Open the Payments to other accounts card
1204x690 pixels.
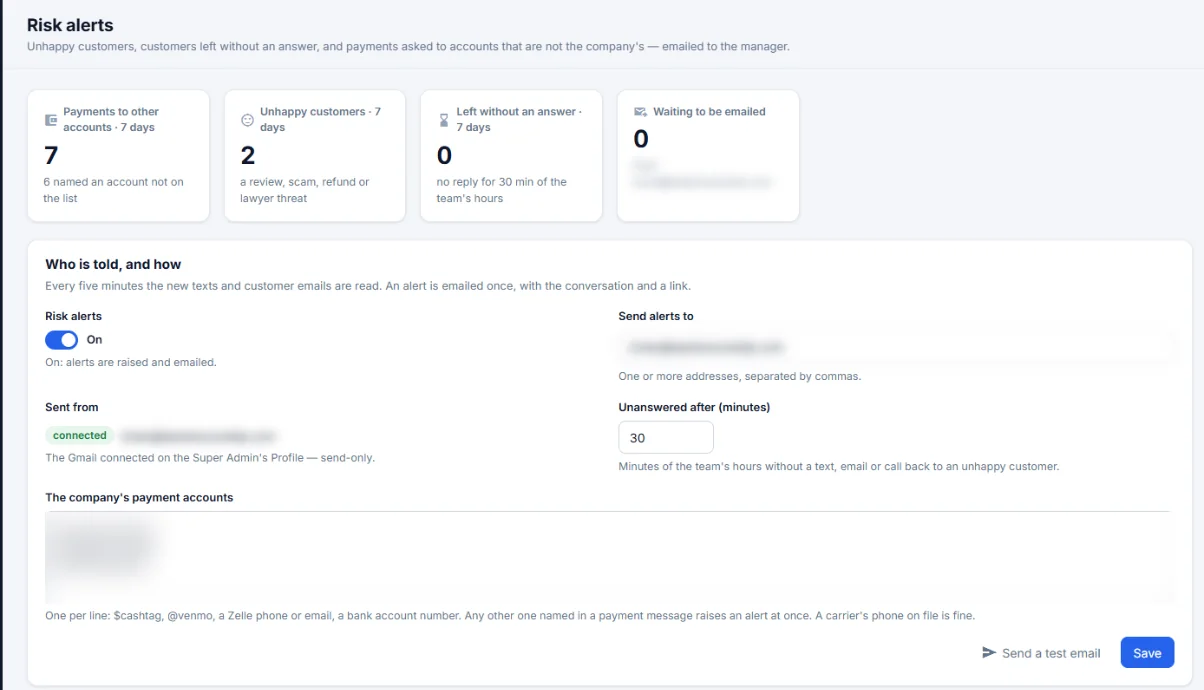(118, 155)
